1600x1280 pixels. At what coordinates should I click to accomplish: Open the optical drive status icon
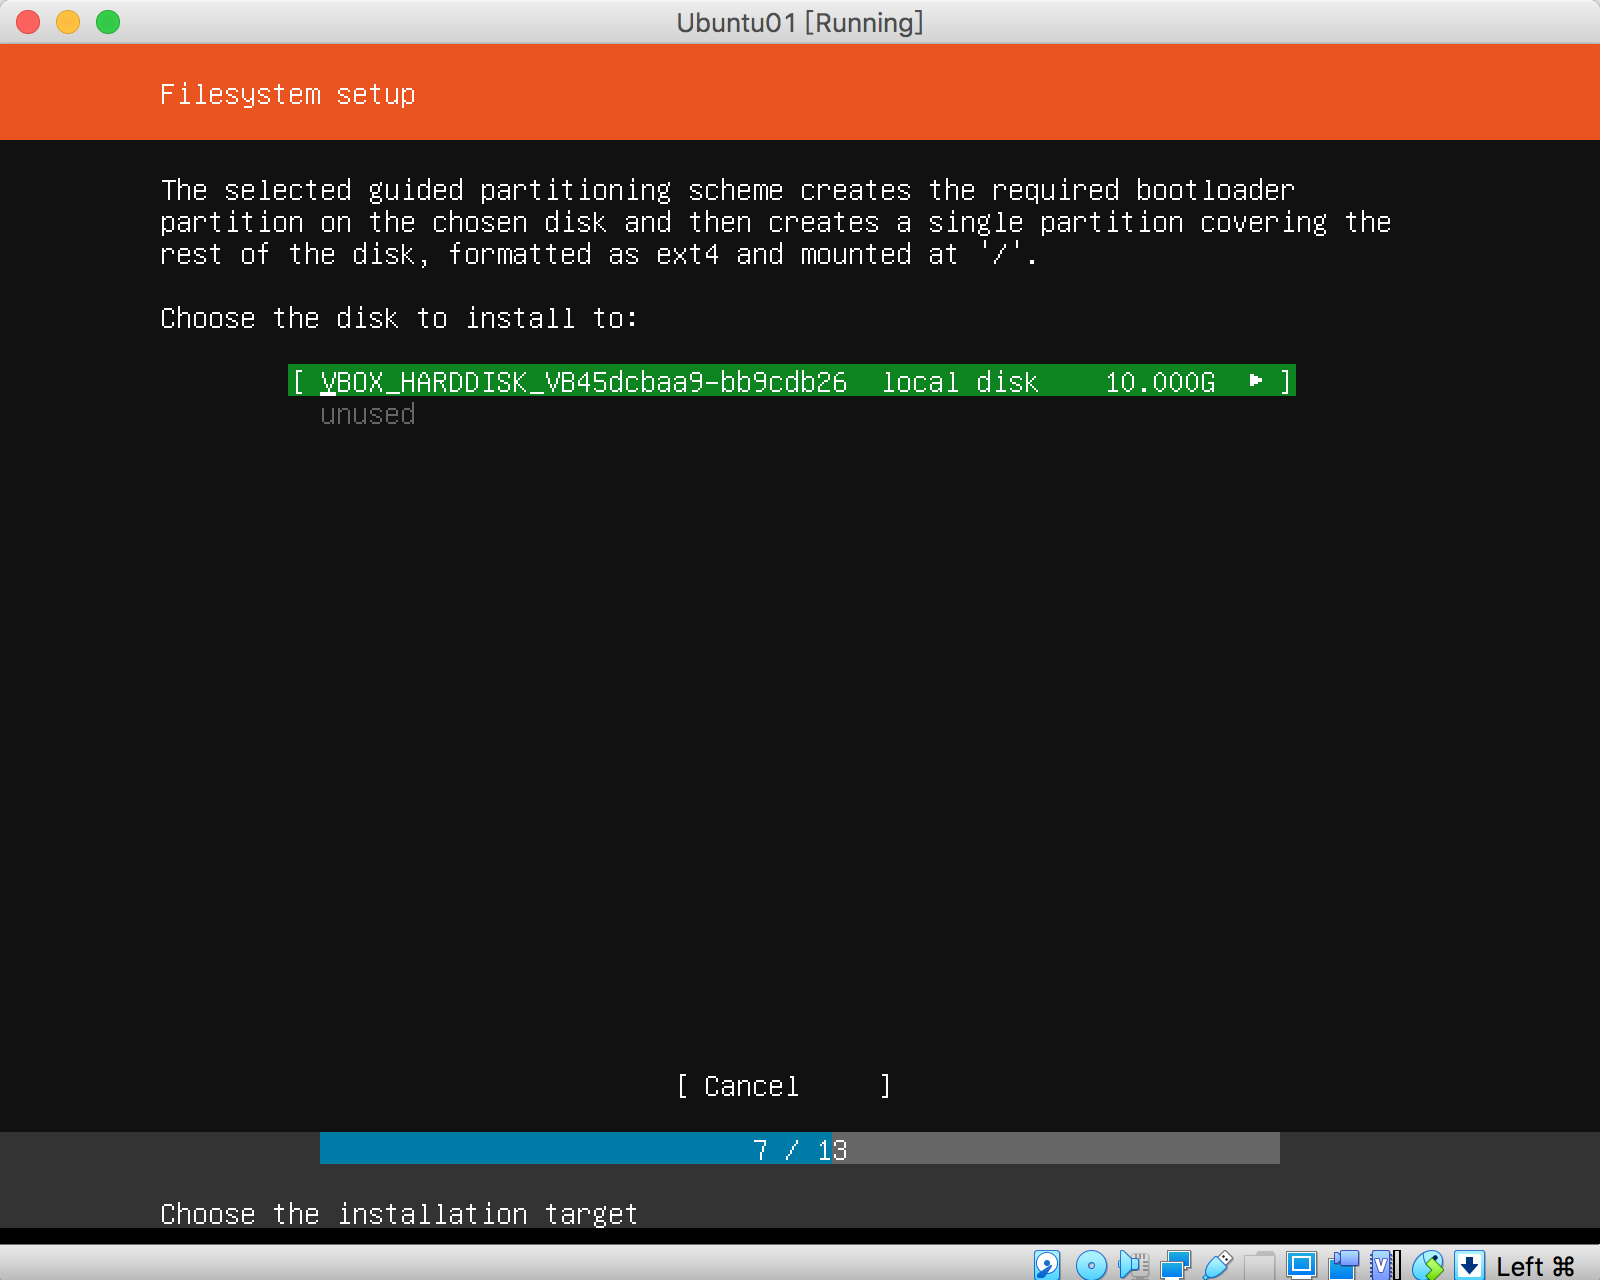(1091, 1265)
